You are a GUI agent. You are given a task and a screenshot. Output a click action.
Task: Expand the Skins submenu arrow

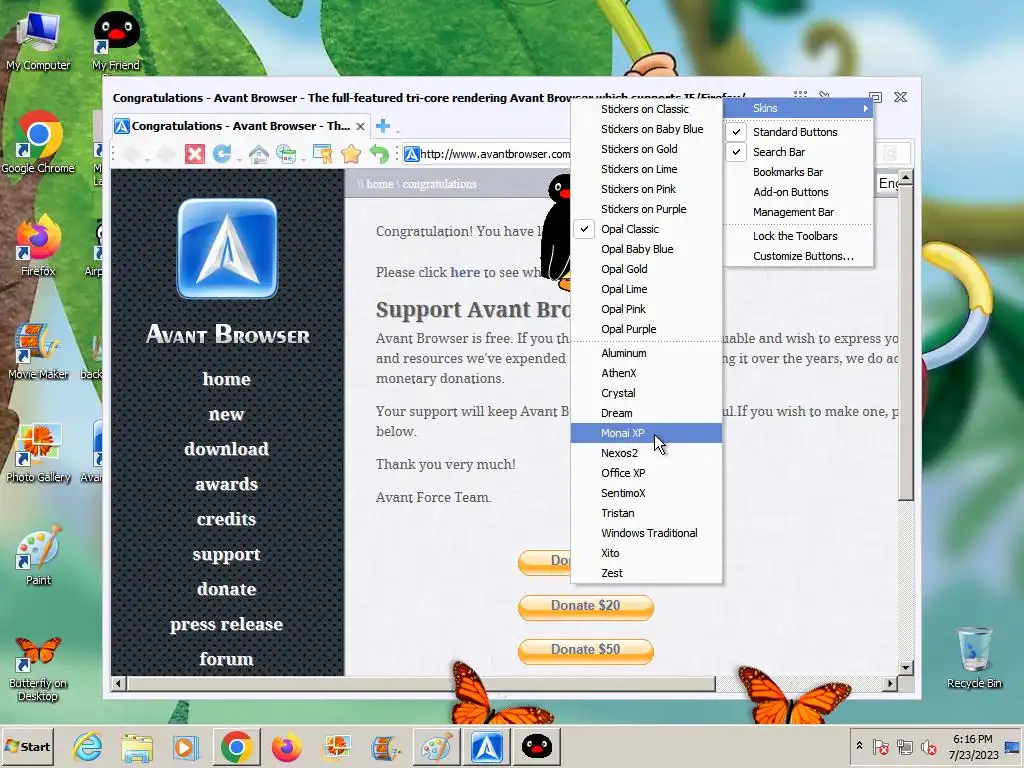[865, 108]
